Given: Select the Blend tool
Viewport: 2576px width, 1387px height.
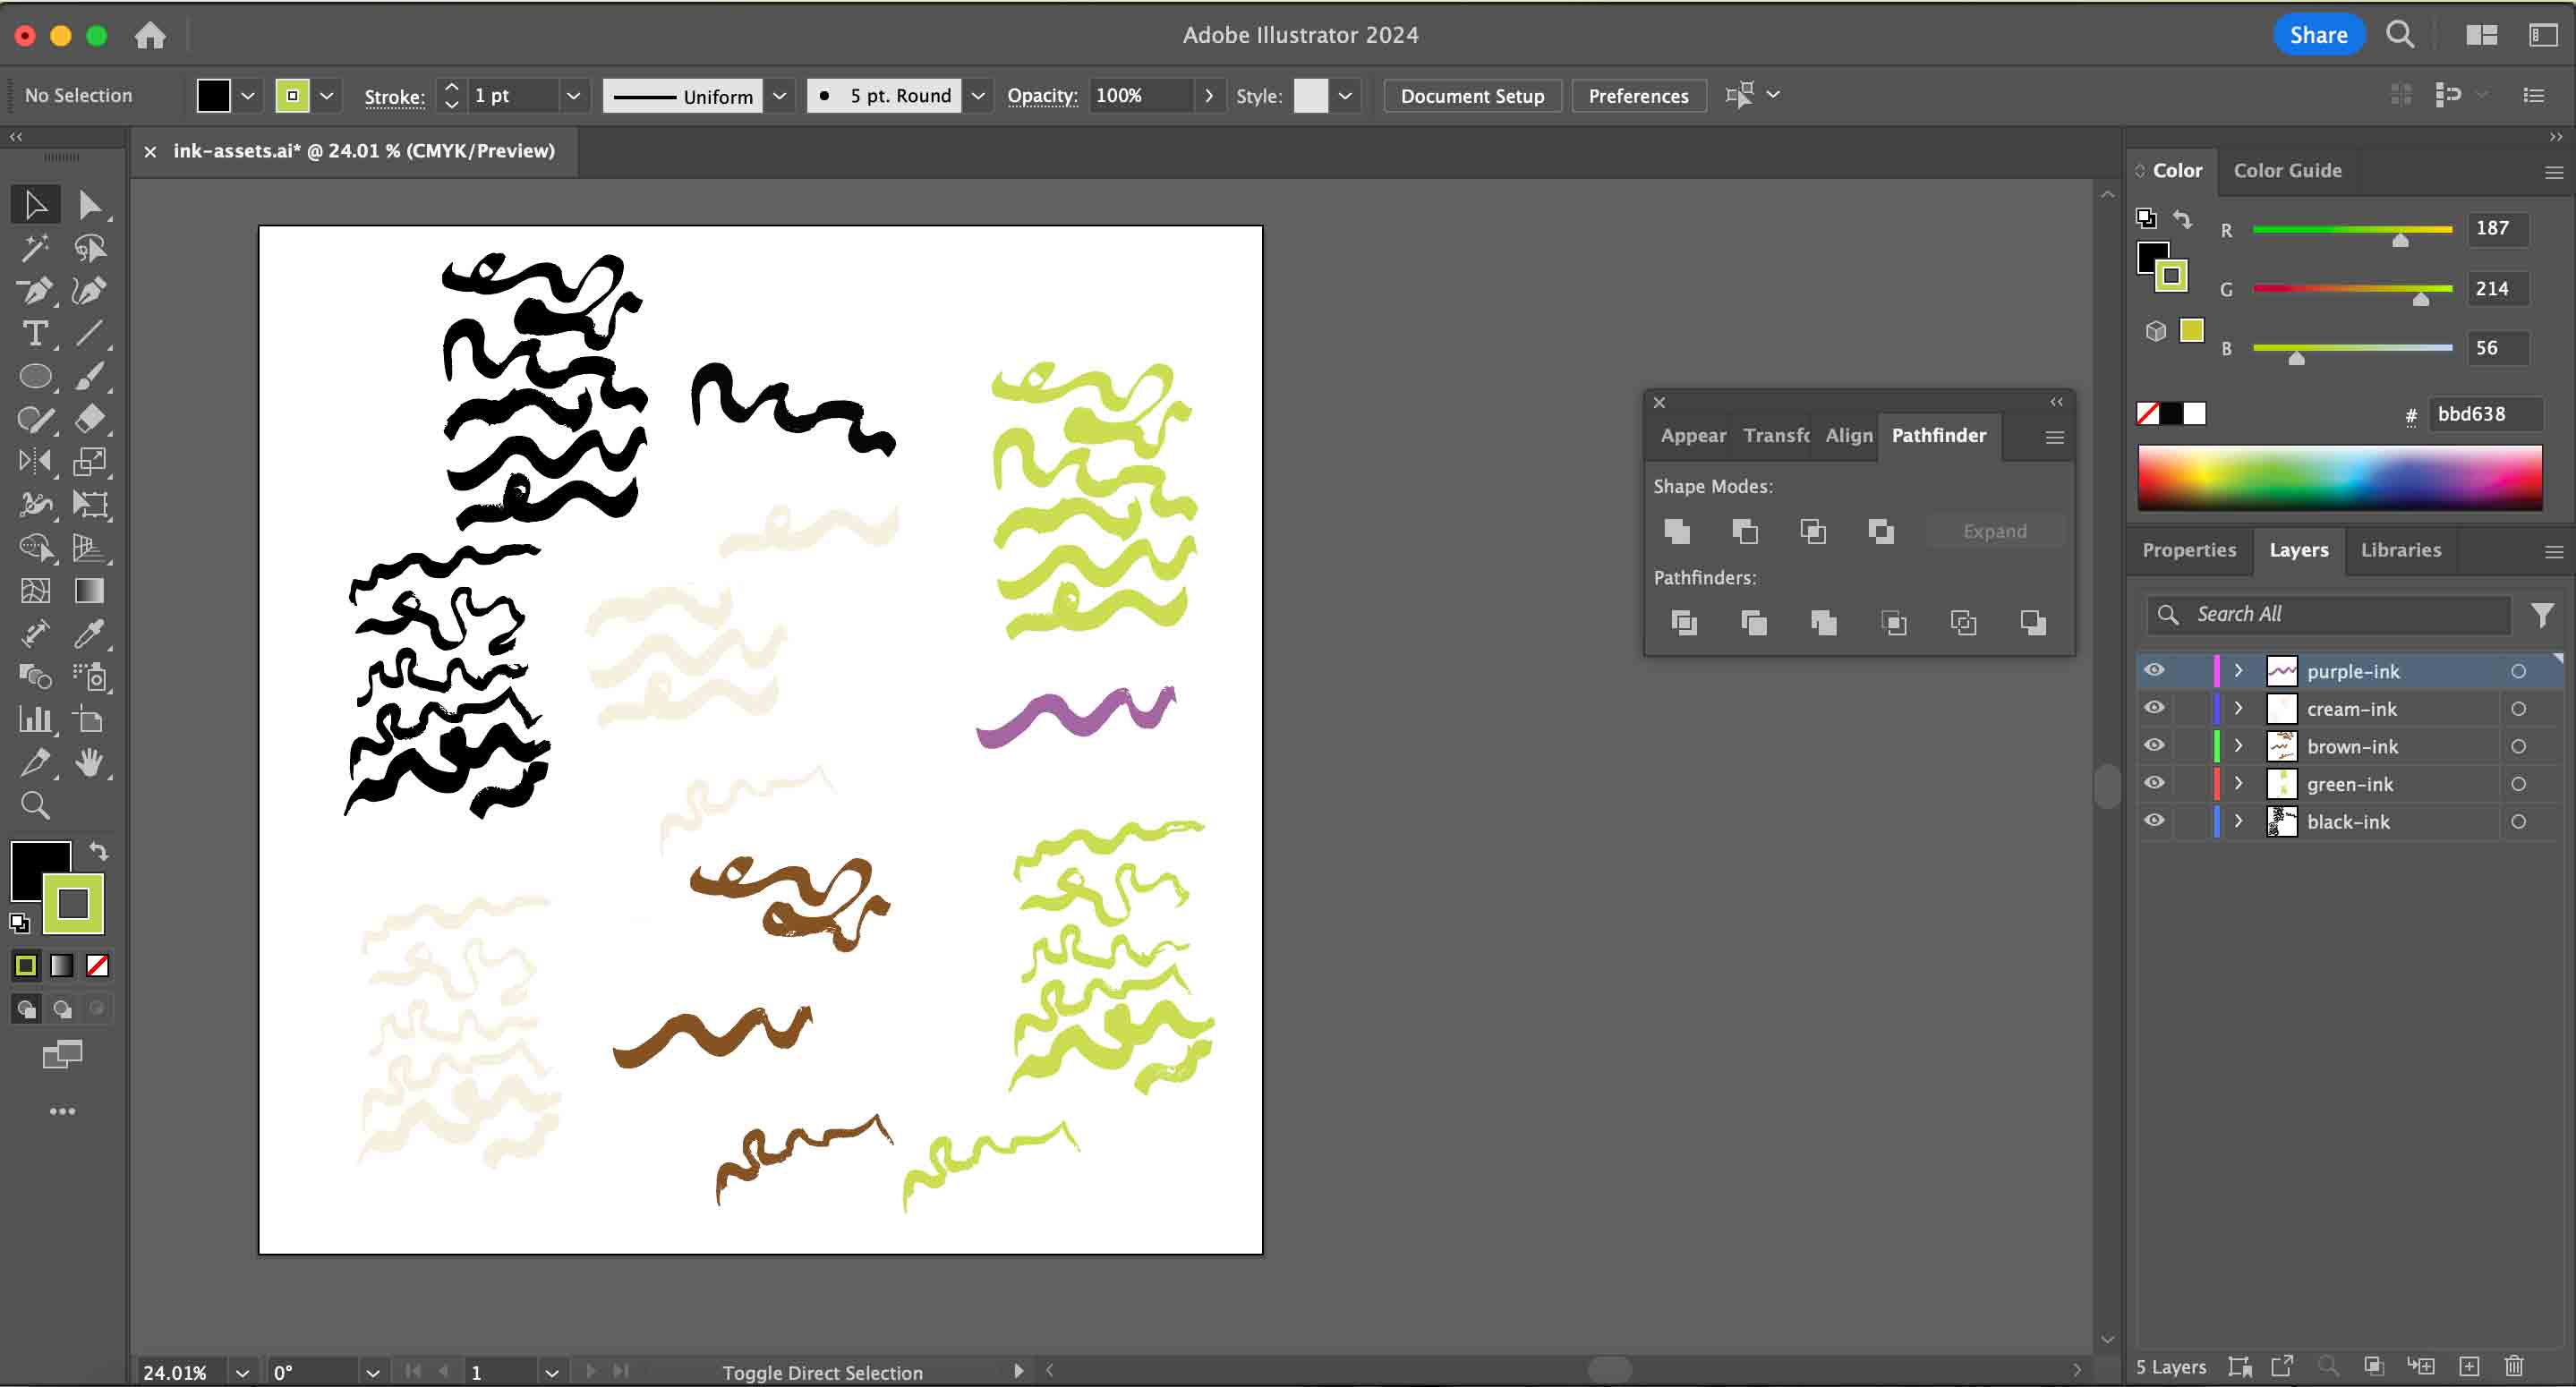Looking at the screenshot, I should 36,677.
